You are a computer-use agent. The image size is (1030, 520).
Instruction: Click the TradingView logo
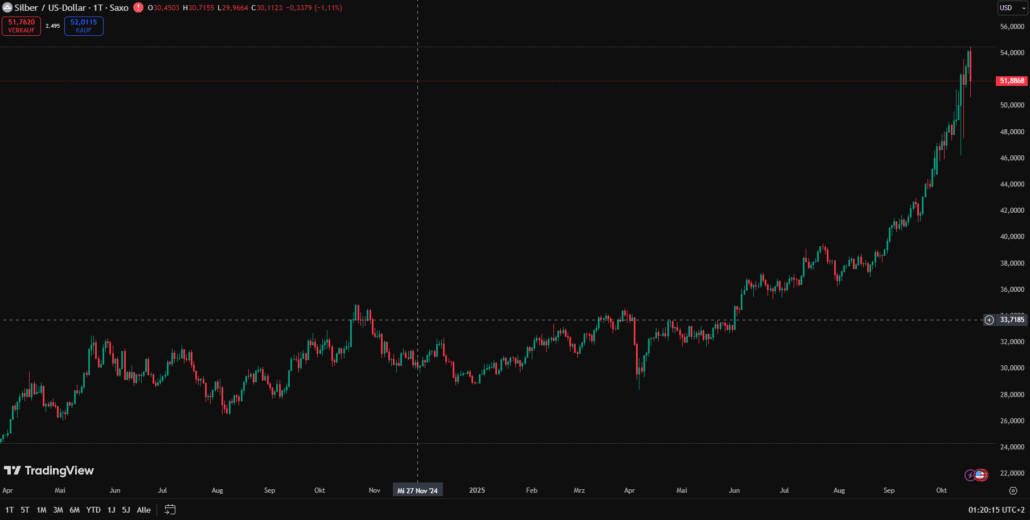(48, 471)
